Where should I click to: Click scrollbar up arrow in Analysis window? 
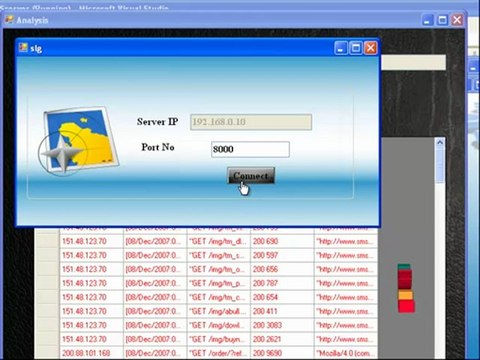coord(440,142)
